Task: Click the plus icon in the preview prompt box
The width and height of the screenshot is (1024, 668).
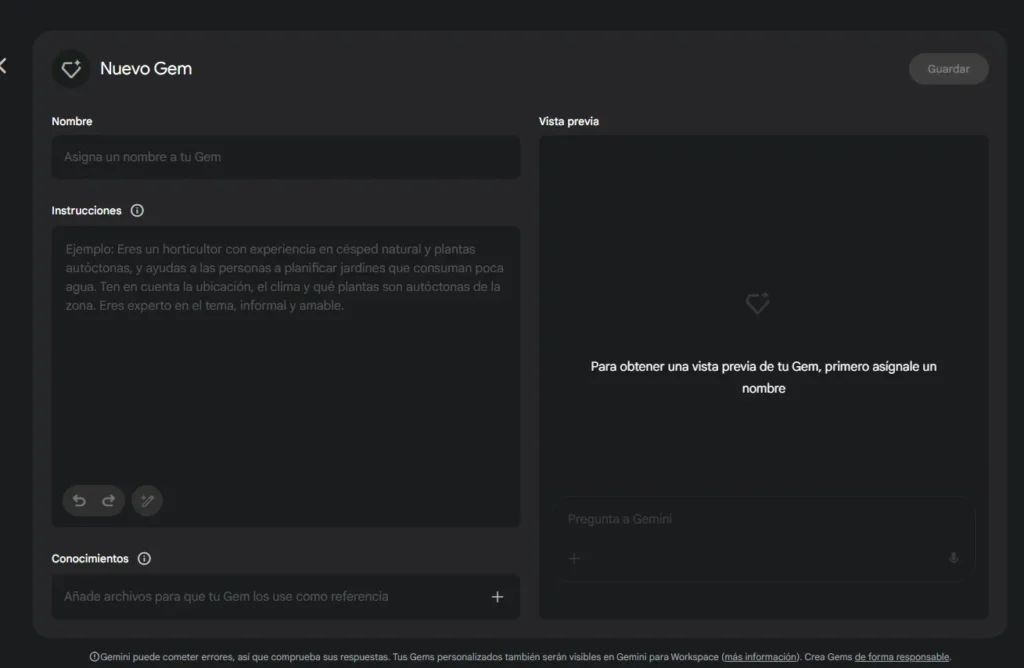Action: tap(574, 558)
